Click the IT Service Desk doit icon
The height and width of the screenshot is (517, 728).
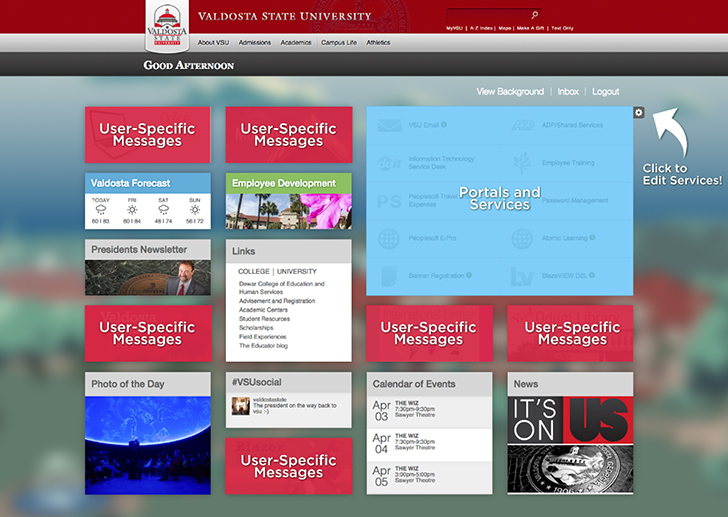[389, 163]
